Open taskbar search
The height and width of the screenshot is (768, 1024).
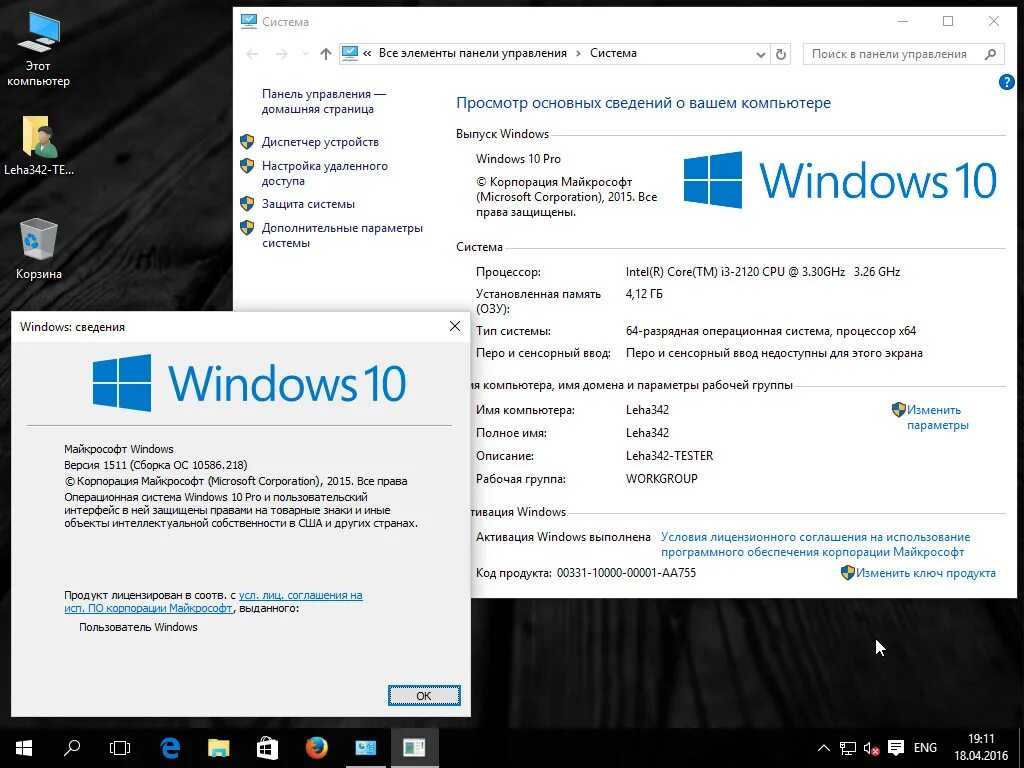[x=71, y=747]
